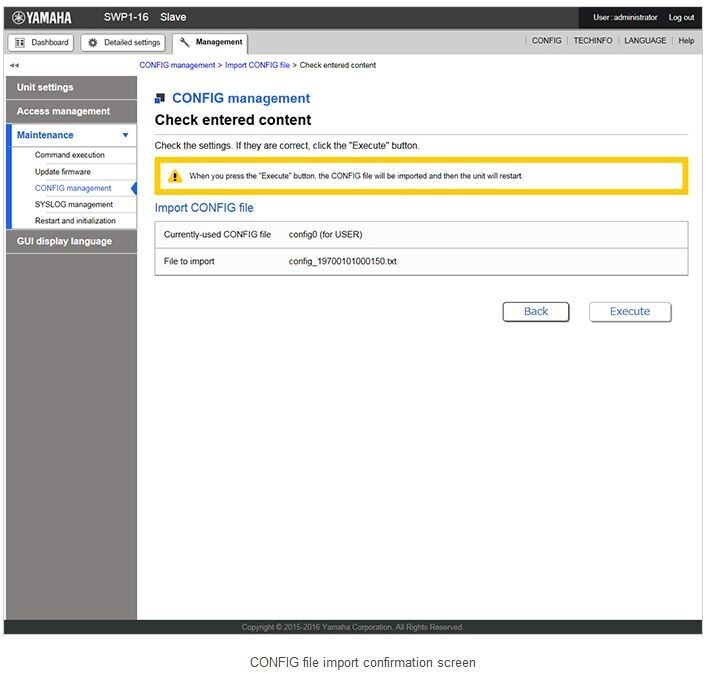Click the Import CONFIG file heading

204,208
